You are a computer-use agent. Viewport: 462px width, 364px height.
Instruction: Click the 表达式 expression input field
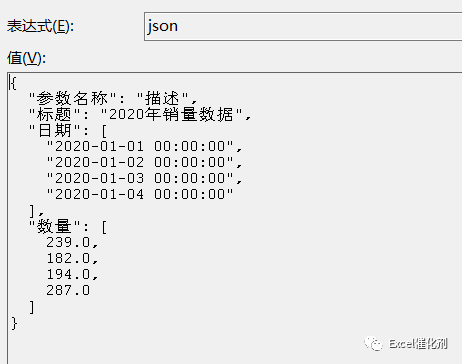[x=303, y=26]
